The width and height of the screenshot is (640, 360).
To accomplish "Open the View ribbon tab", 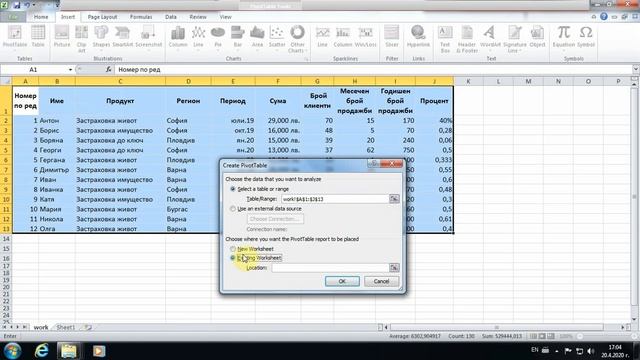I will (225, 17).
